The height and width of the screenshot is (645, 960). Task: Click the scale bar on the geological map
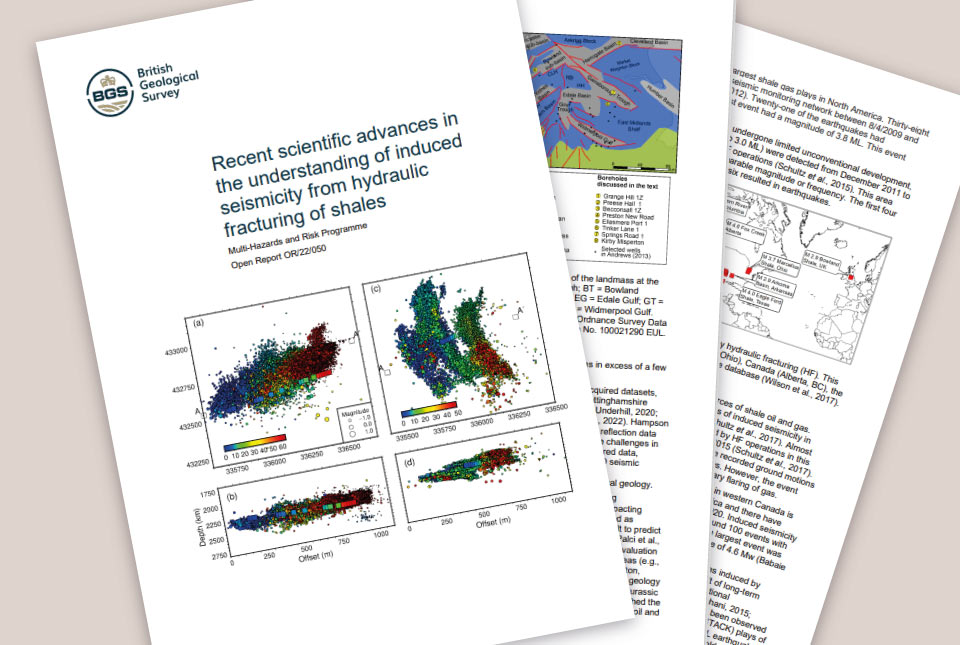click(x=640, y=166)
